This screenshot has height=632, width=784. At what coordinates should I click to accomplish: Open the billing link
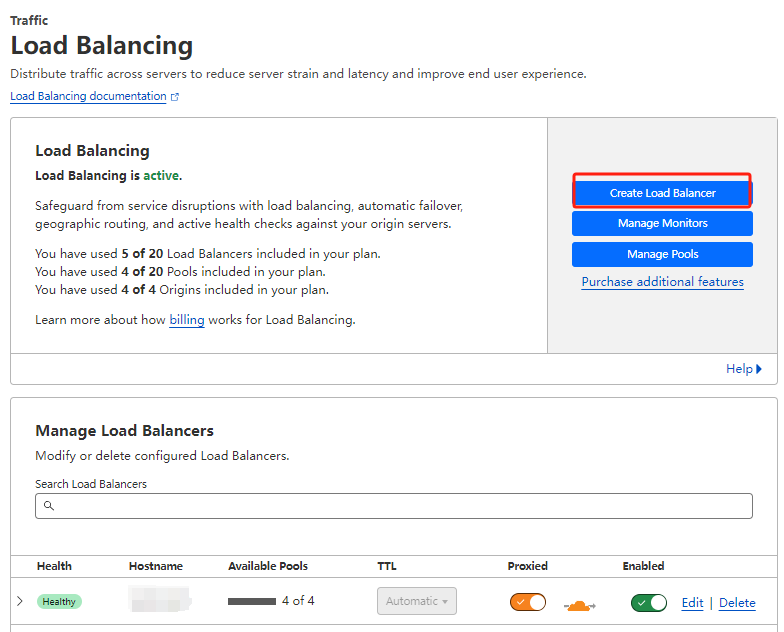click(186, 320)
